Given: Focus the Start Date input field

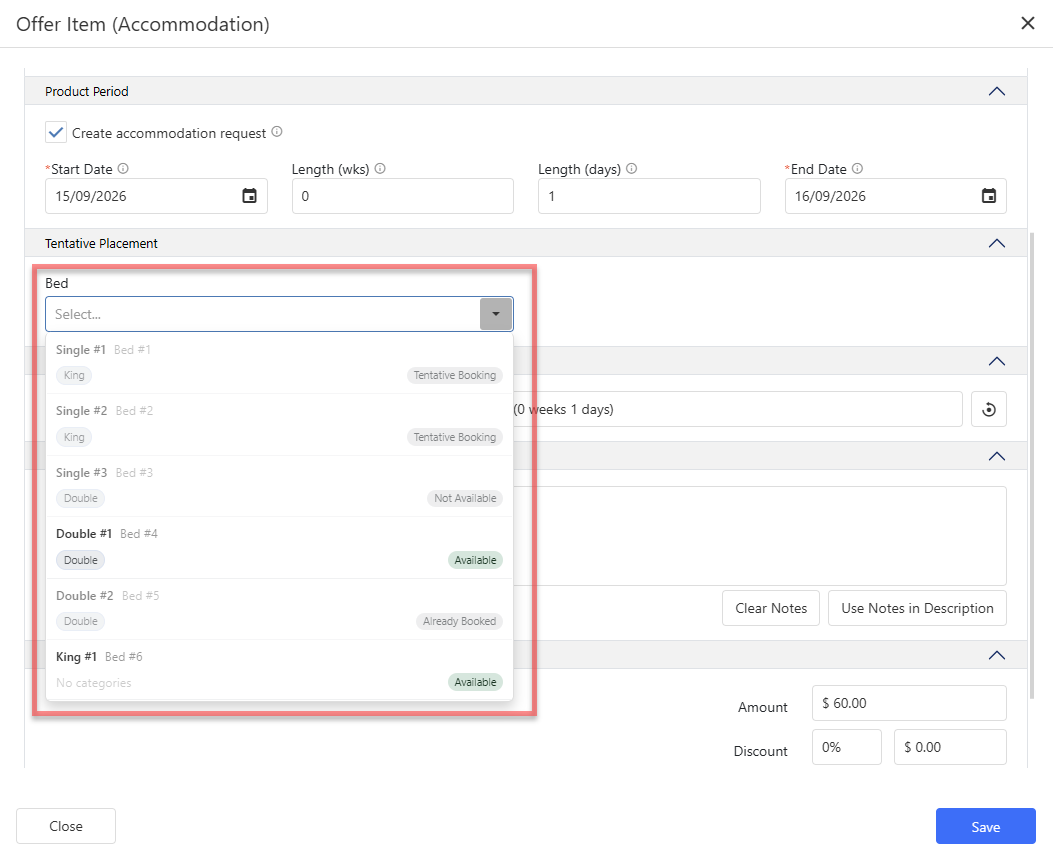Looking at the screenshot, I should tap(156, 196).
